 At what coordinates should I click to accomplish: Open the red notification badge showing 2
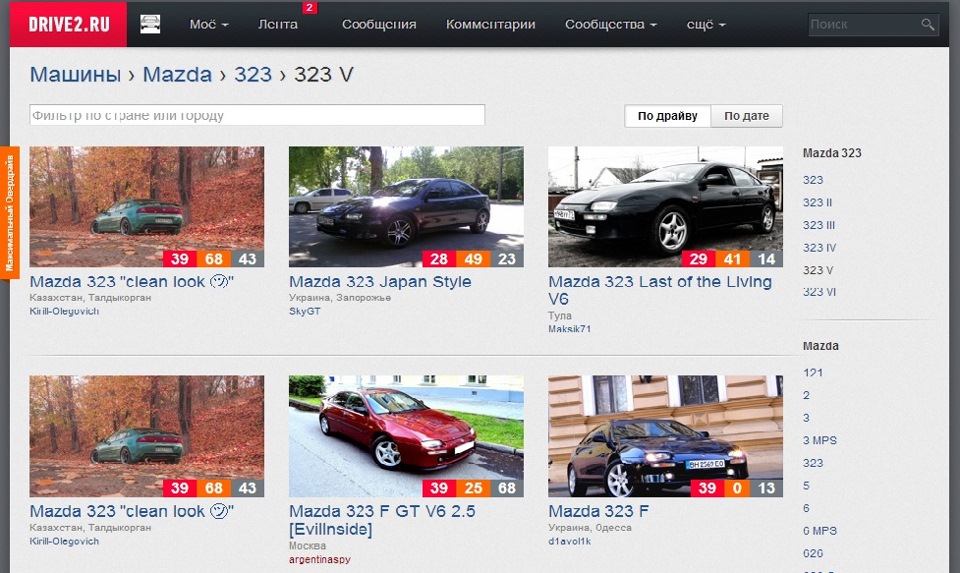point(309,7)
